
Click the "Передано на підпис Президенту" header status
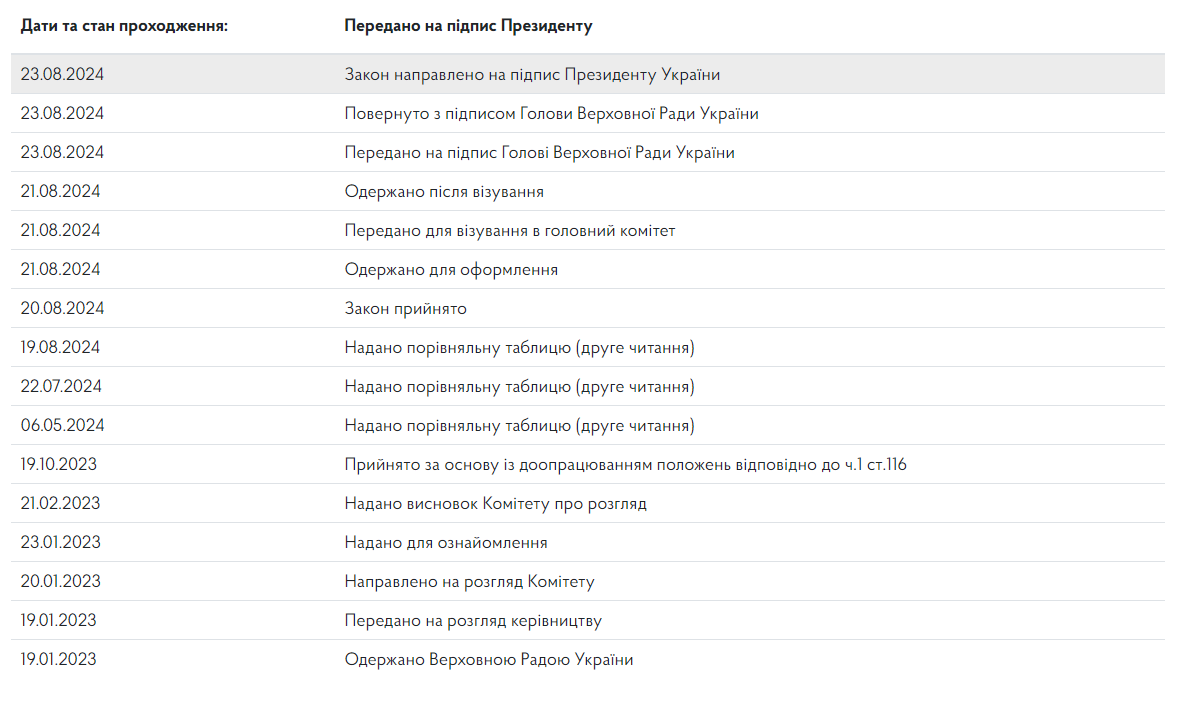[x=468, y=26]
